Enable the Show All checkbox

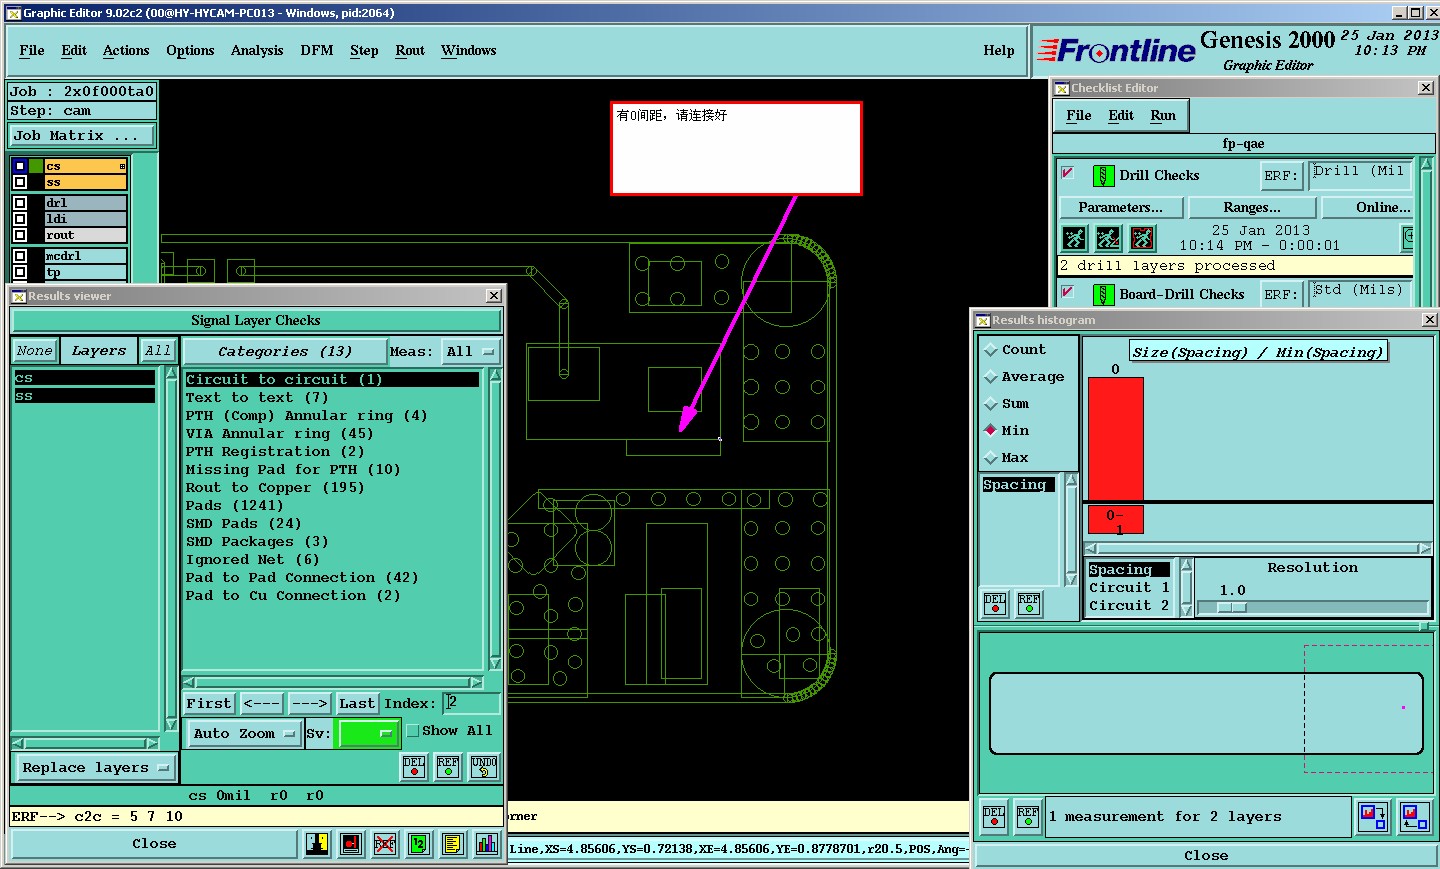[x=412, y=731]
